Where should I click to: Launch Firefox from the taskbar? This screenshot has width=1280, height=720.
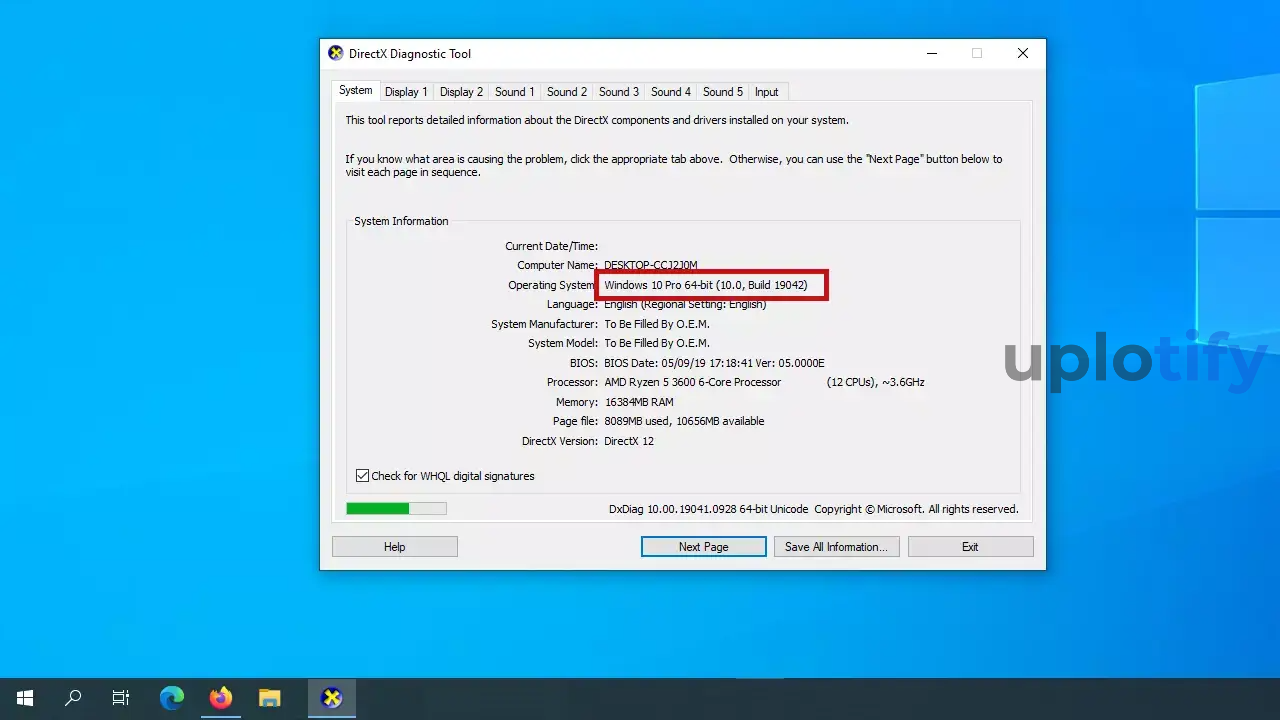click(x=221, y=698)
